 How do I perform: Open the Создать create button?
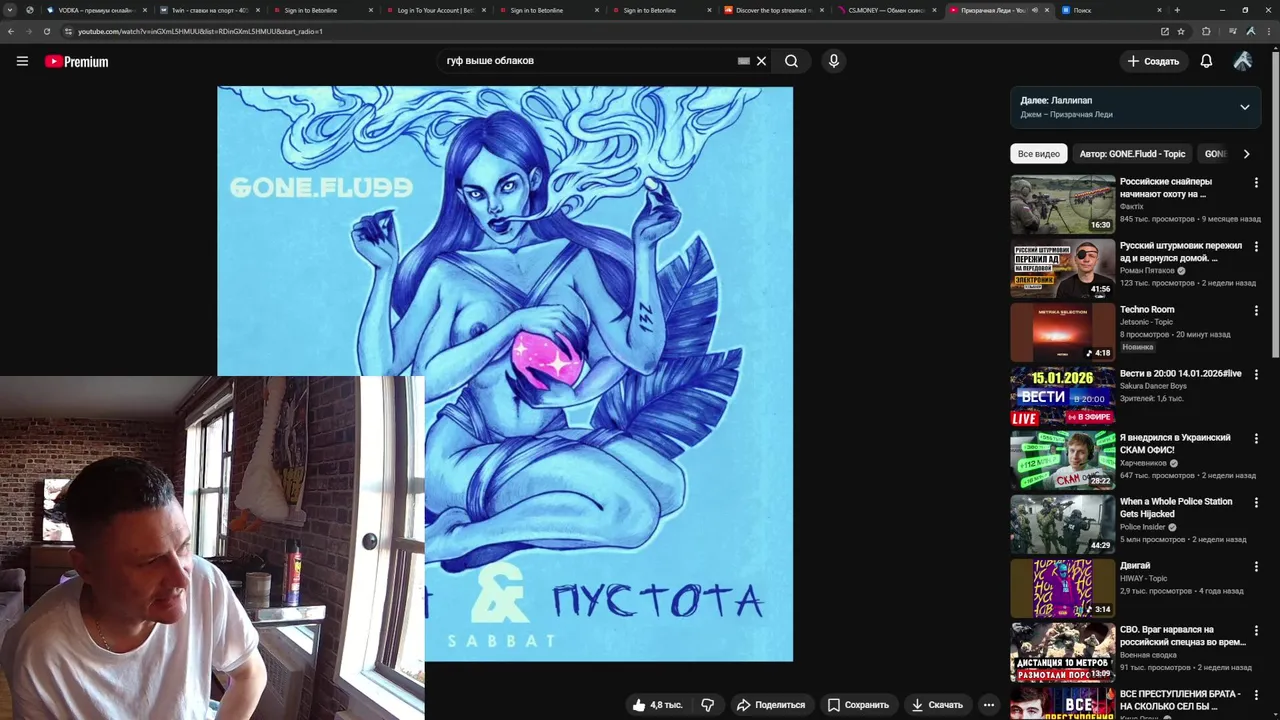pyautogui.click(x=1153, y=61)
